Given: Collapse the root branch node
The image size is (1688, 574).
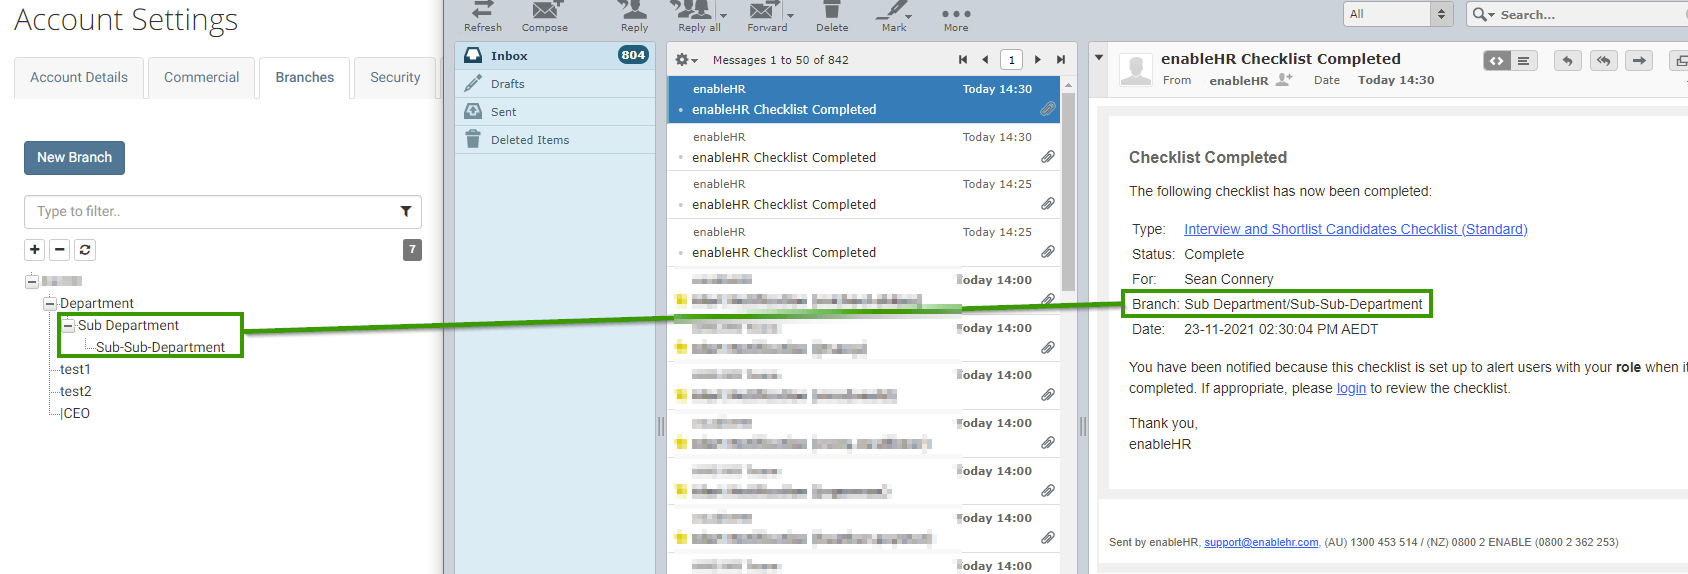Looking at the screenshot, I should pos(32,281).
